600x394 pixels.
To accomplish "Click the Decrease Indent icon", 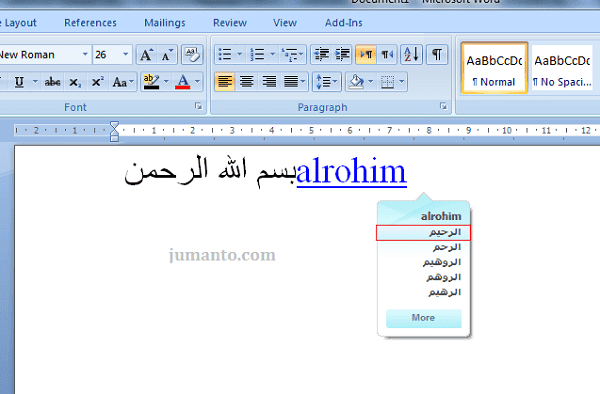I will [x=321, y=54].
